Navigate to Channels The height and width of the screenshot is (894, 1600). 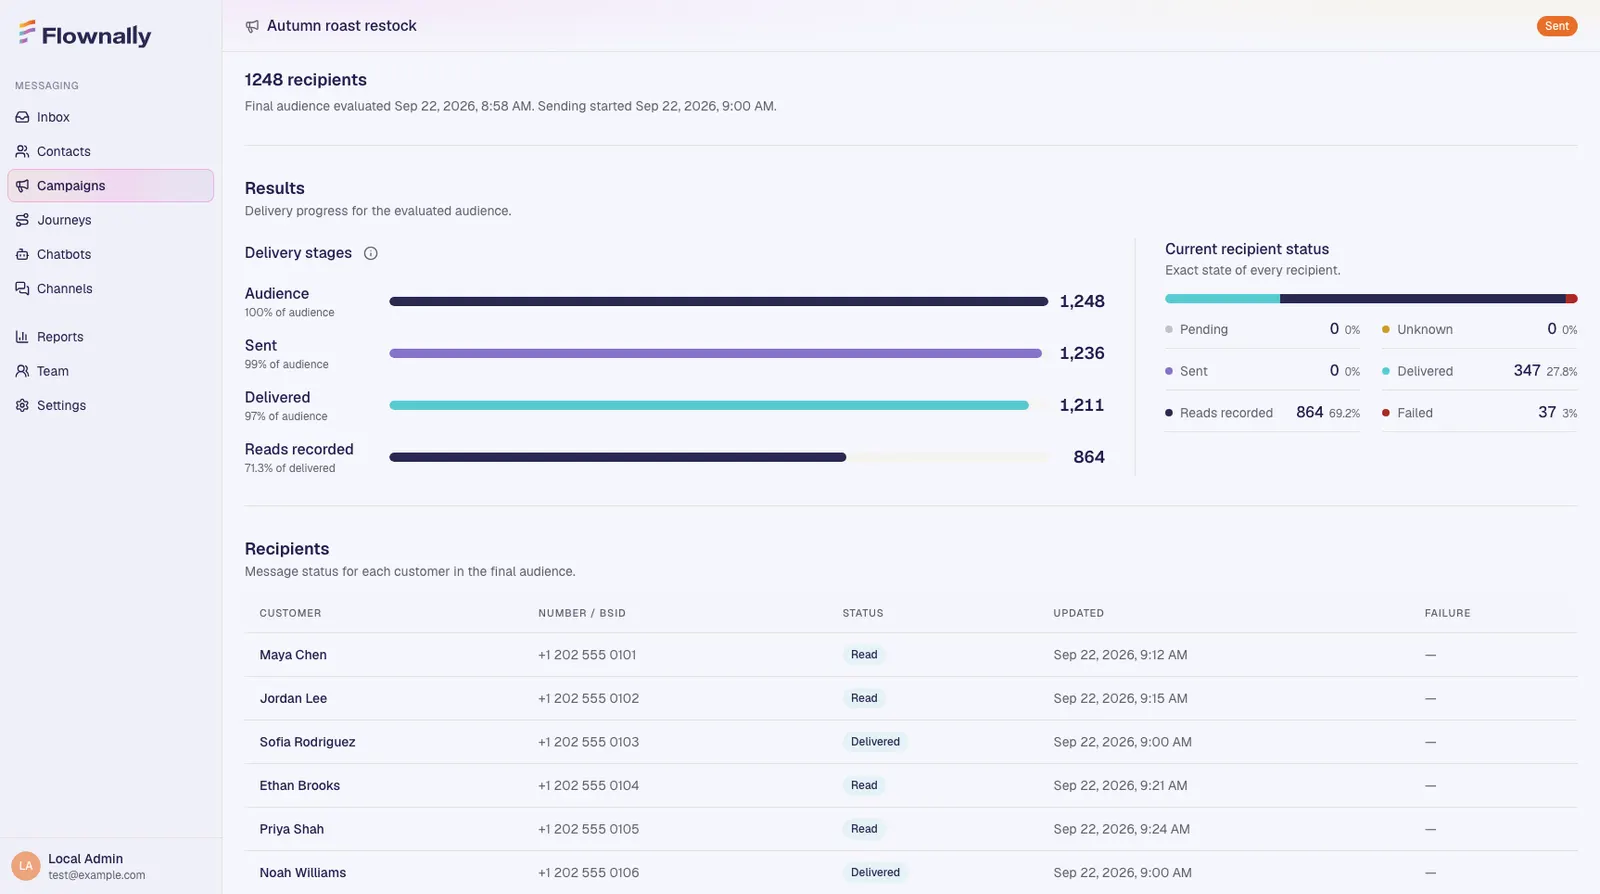tap(110, 288)
